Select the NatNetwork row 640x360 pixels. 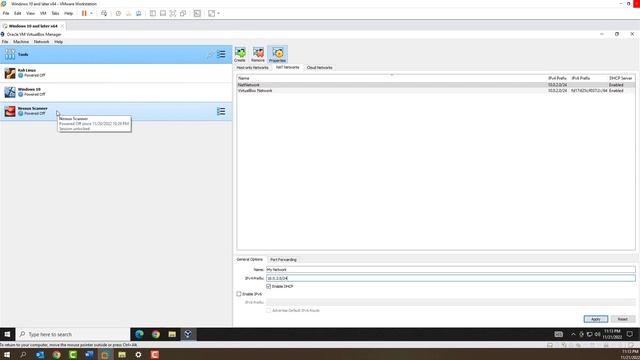click(436, 85)
